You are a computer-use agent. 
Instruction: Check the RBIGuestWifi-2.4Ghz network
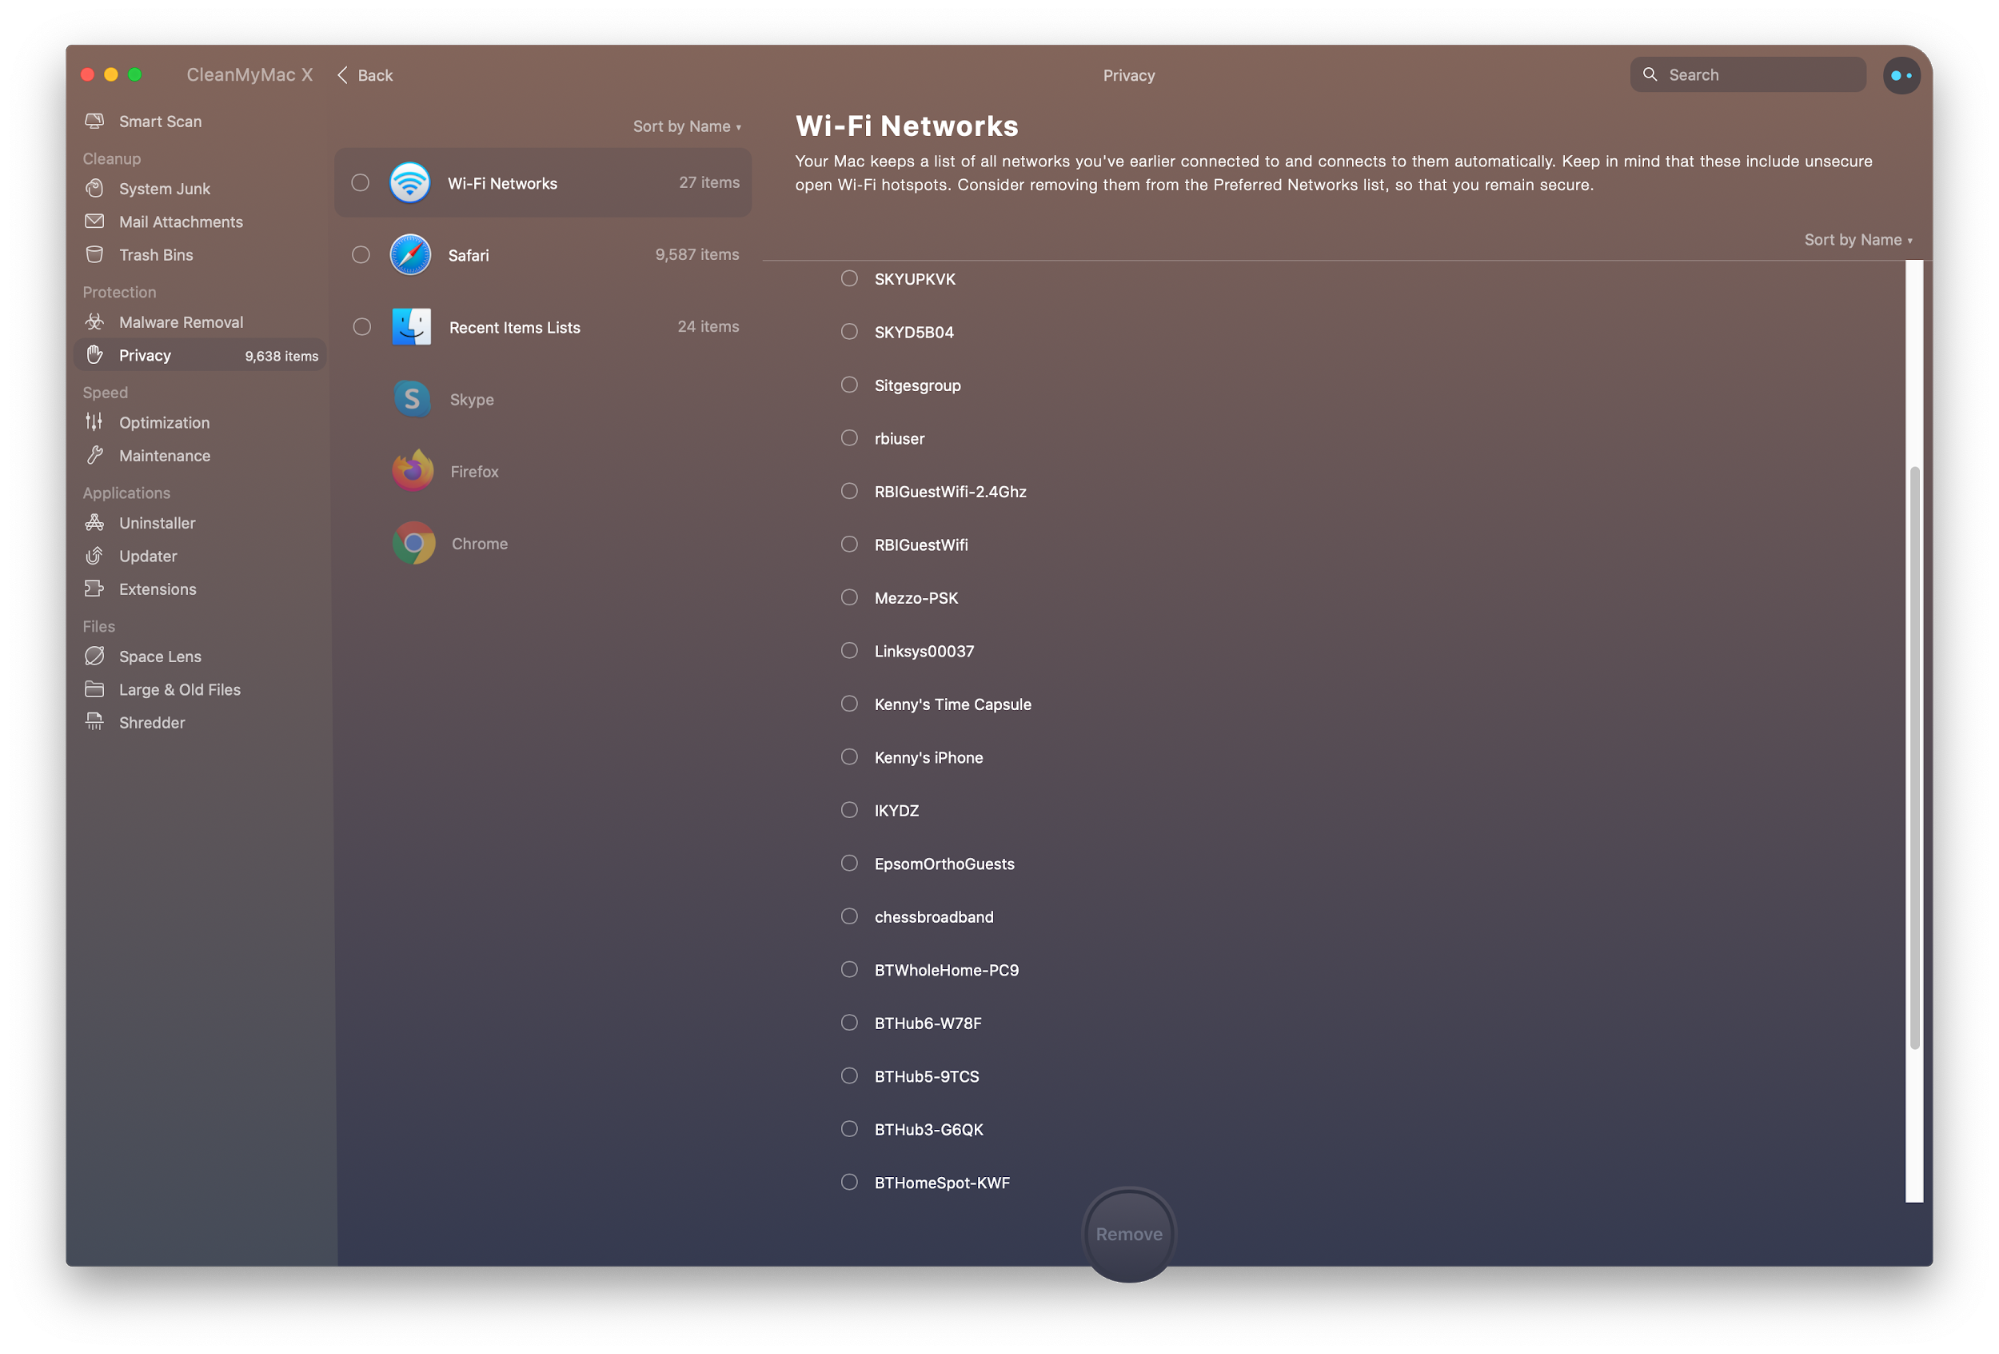849,491
